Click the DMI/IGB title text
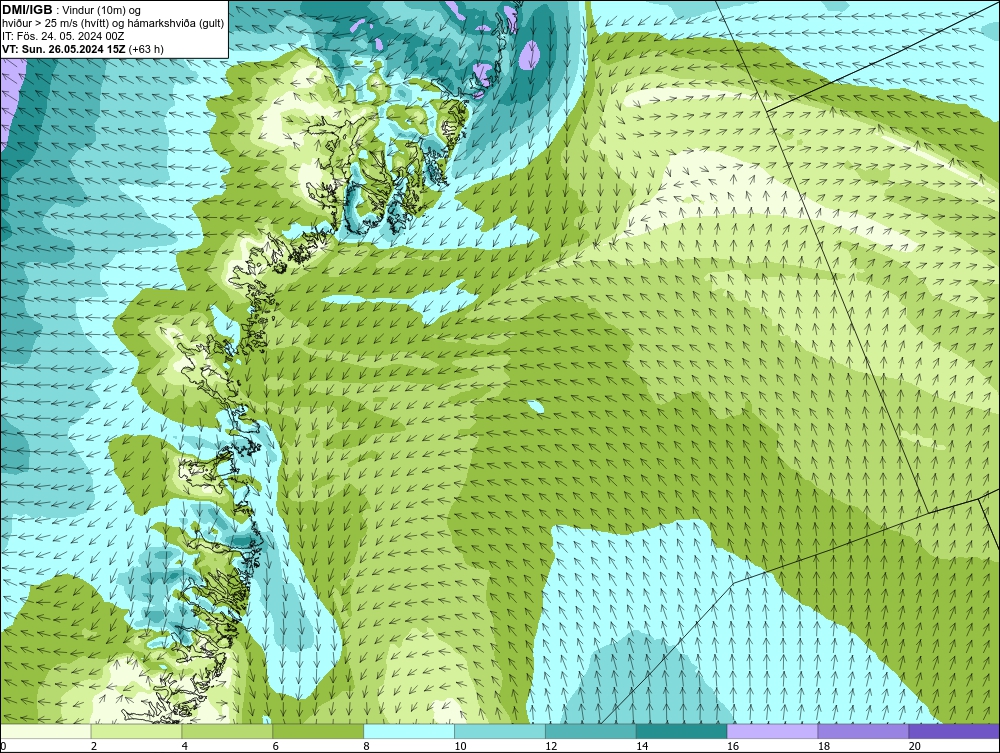The image size is (1000, 753). pyautogui.click(x=27, y=10)
